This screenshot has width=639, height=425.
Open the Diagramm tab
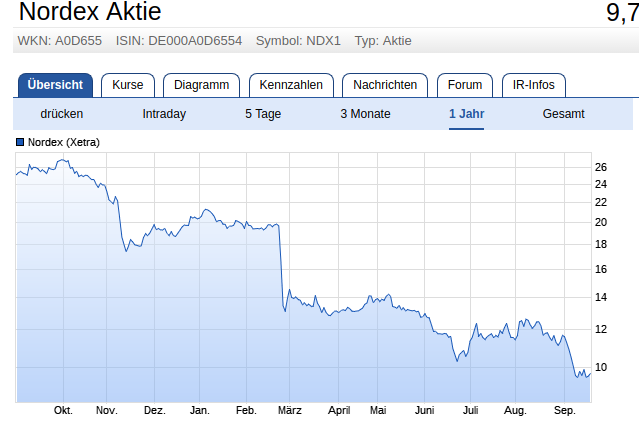point(201,85)
